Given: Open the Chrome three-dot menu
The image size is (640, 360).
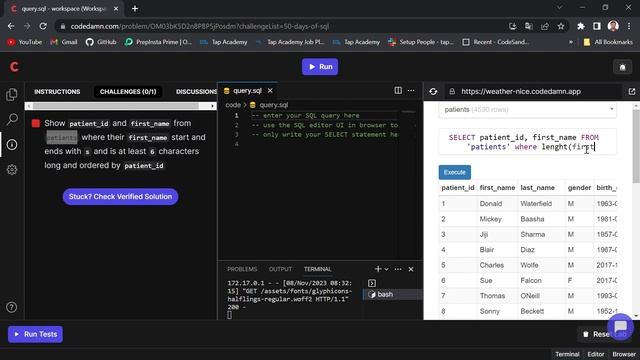Looking at the screenshot, I should 629,26.
